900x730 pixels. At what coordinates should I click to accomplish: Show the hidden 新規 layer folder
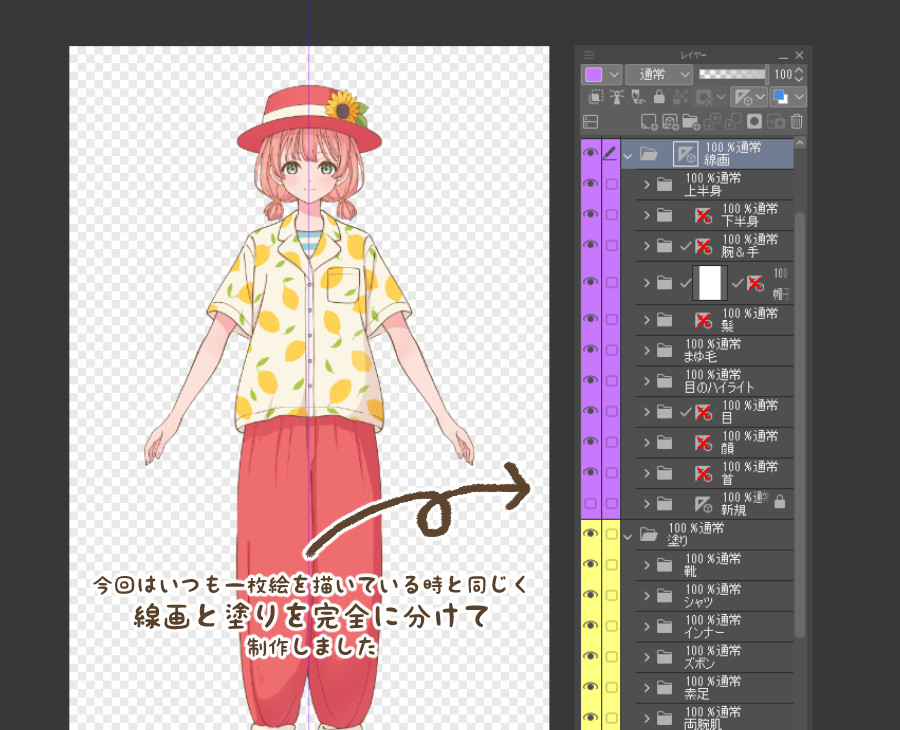point(590,504)
